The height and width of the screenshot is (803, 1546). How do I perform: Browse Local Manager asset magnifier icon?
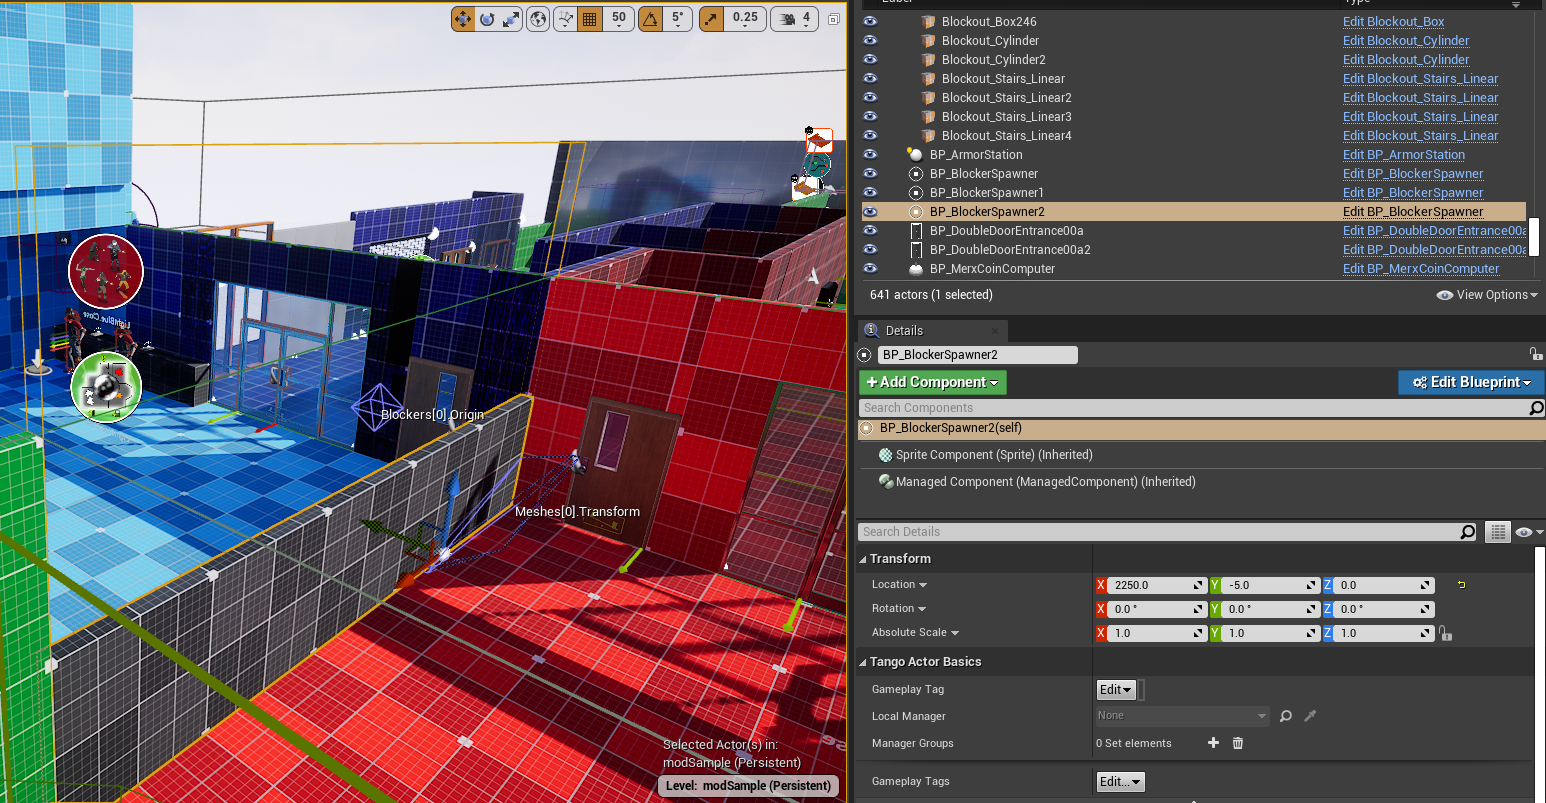(1286, 716)
